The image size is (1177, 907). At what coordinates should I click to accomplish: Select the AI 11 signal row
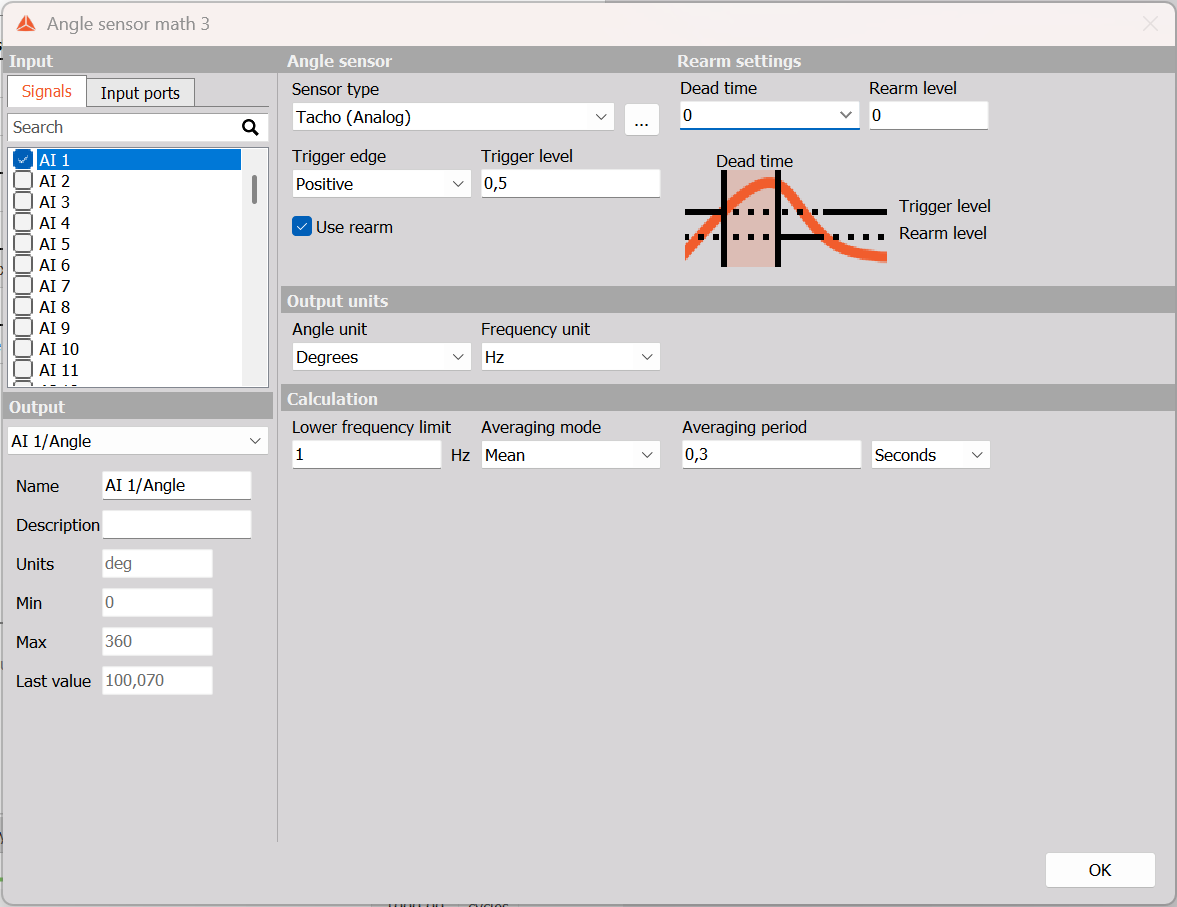point(138,369)
